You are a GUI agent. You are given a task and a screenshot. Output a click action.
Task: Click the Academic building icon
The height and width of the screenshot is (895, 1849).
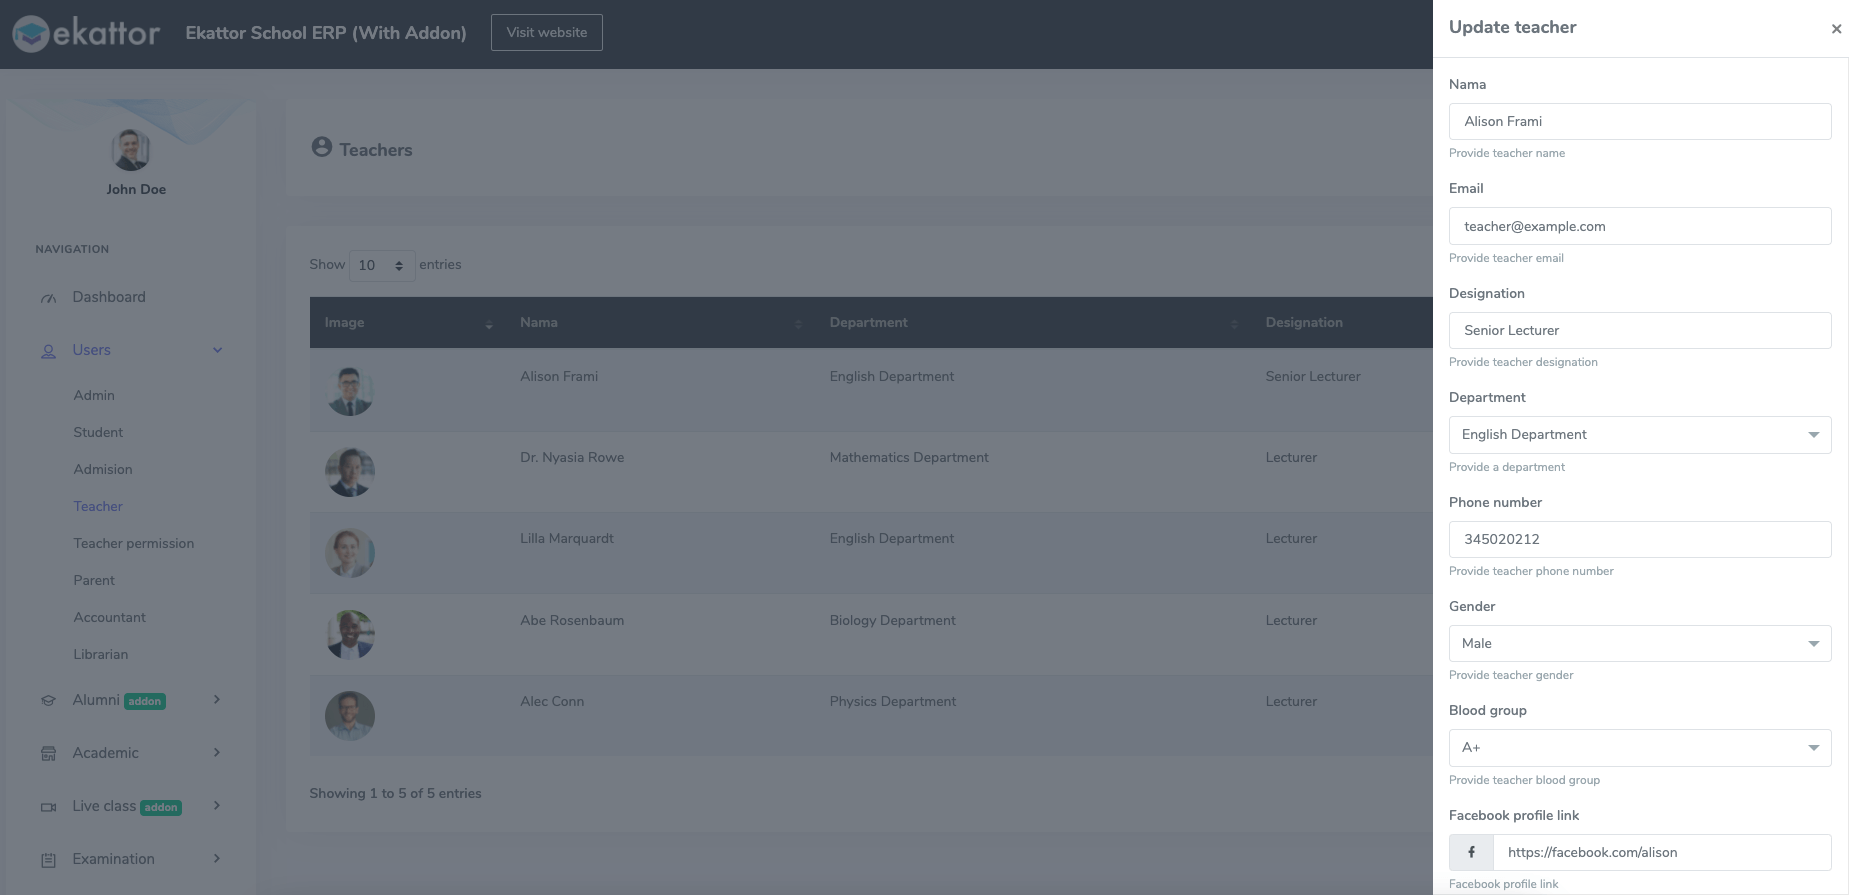(x=48, y=754)
